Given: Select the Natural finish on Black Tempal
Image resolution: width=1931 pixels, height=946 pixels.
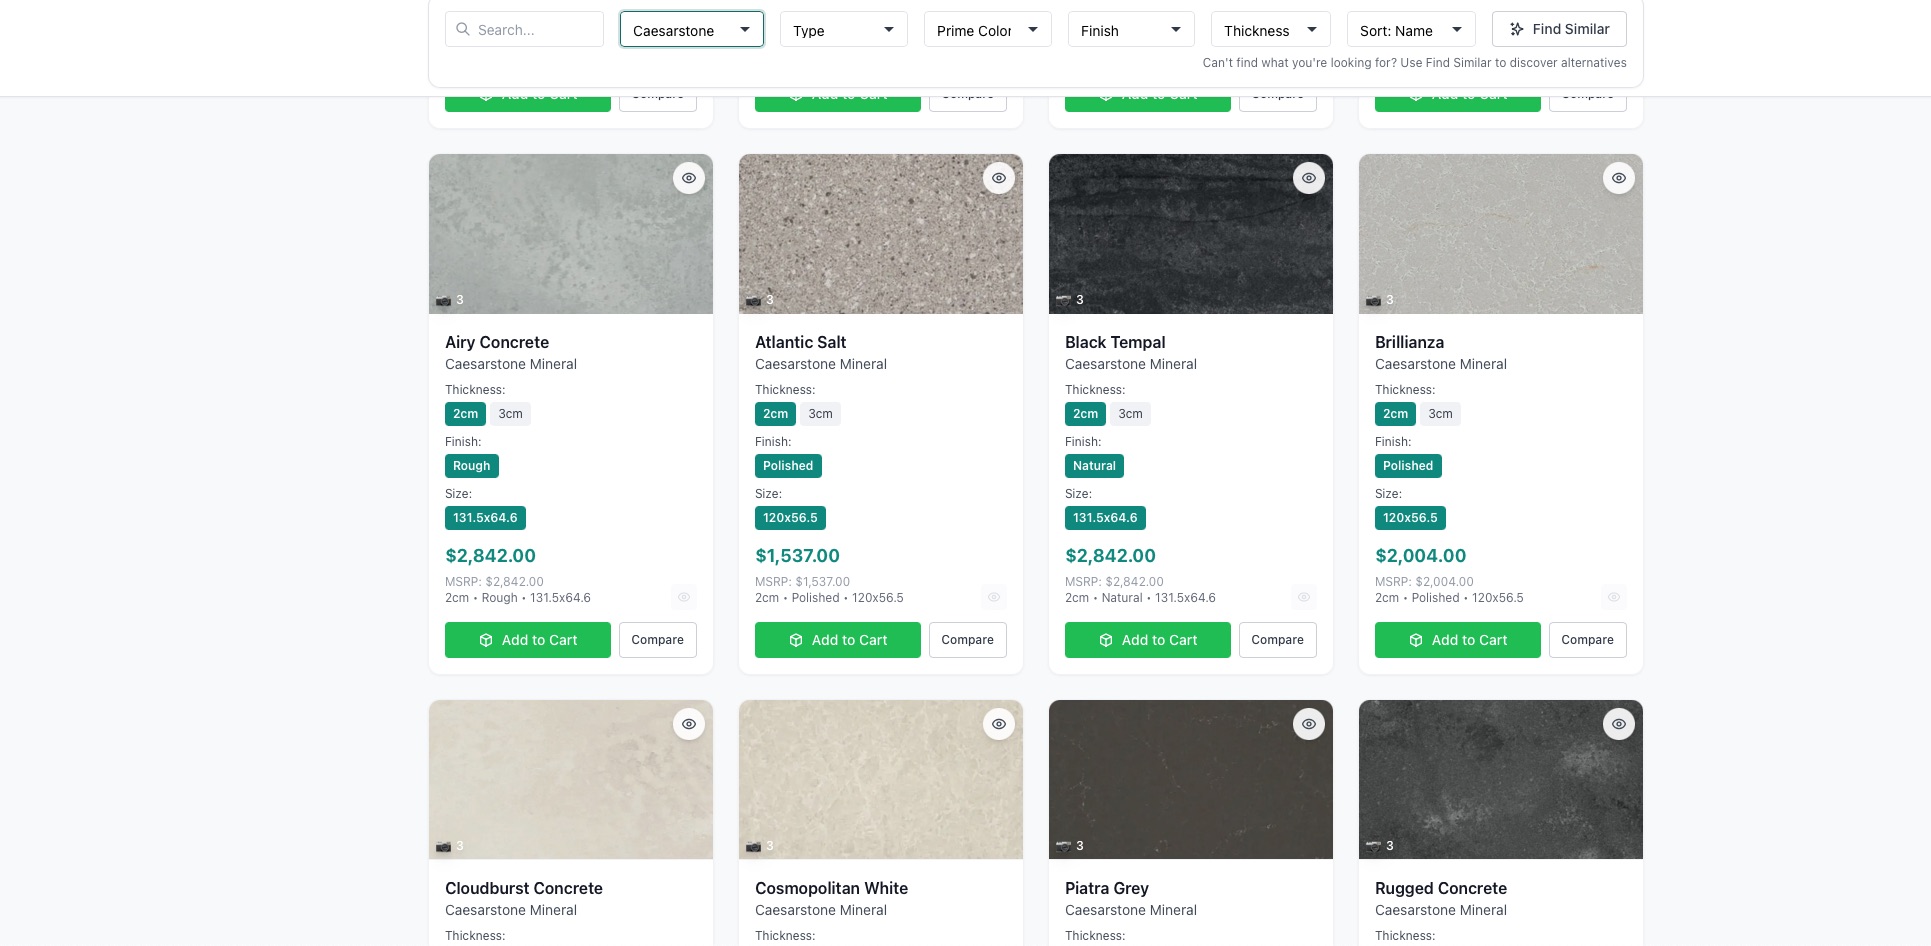Looking at the screenshot, I should [1095, 466].
